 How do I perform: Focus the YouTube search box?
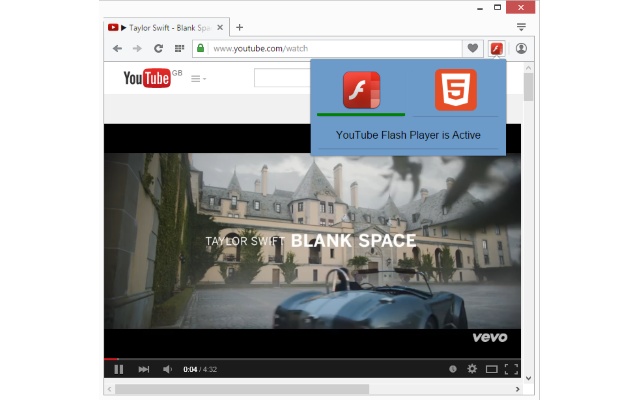pos(282,78)
